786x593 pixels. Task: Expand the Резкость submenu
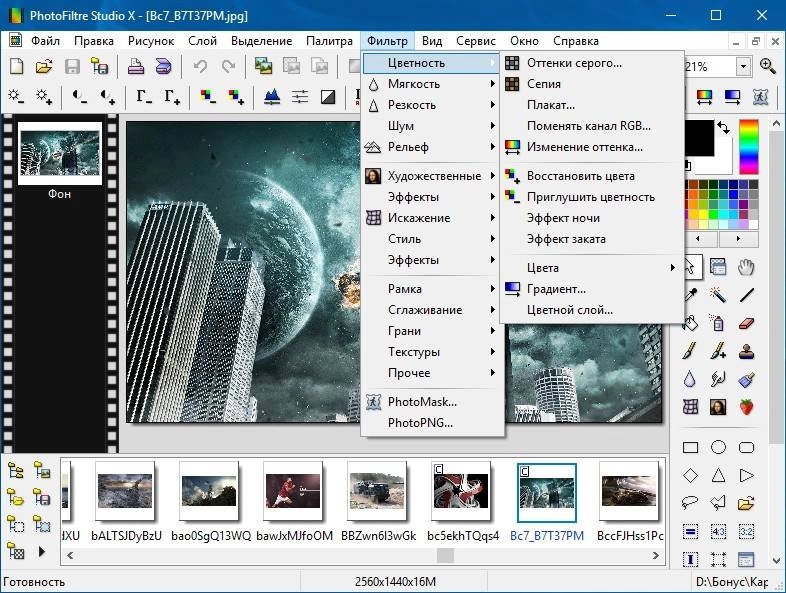click(x=432, y=105)
